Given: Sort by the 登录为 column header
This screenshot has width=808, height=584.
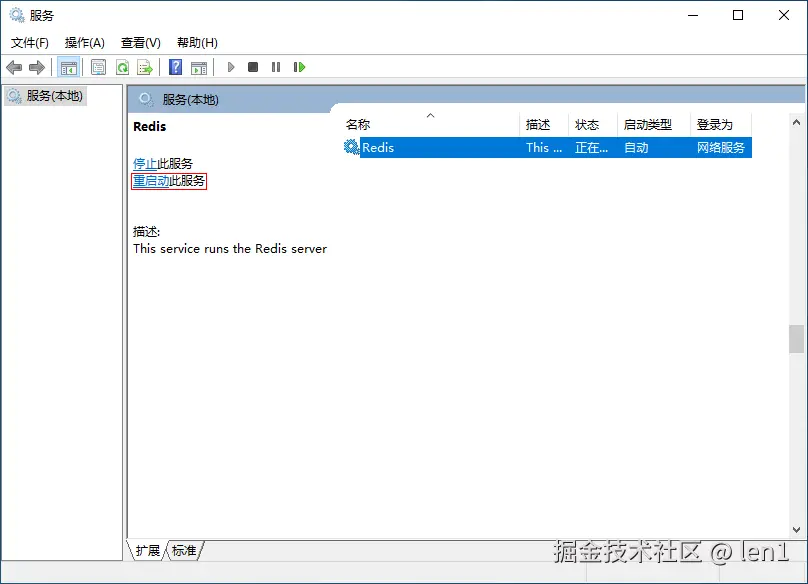Looking at the screenshot, I should tap(721, 125).
